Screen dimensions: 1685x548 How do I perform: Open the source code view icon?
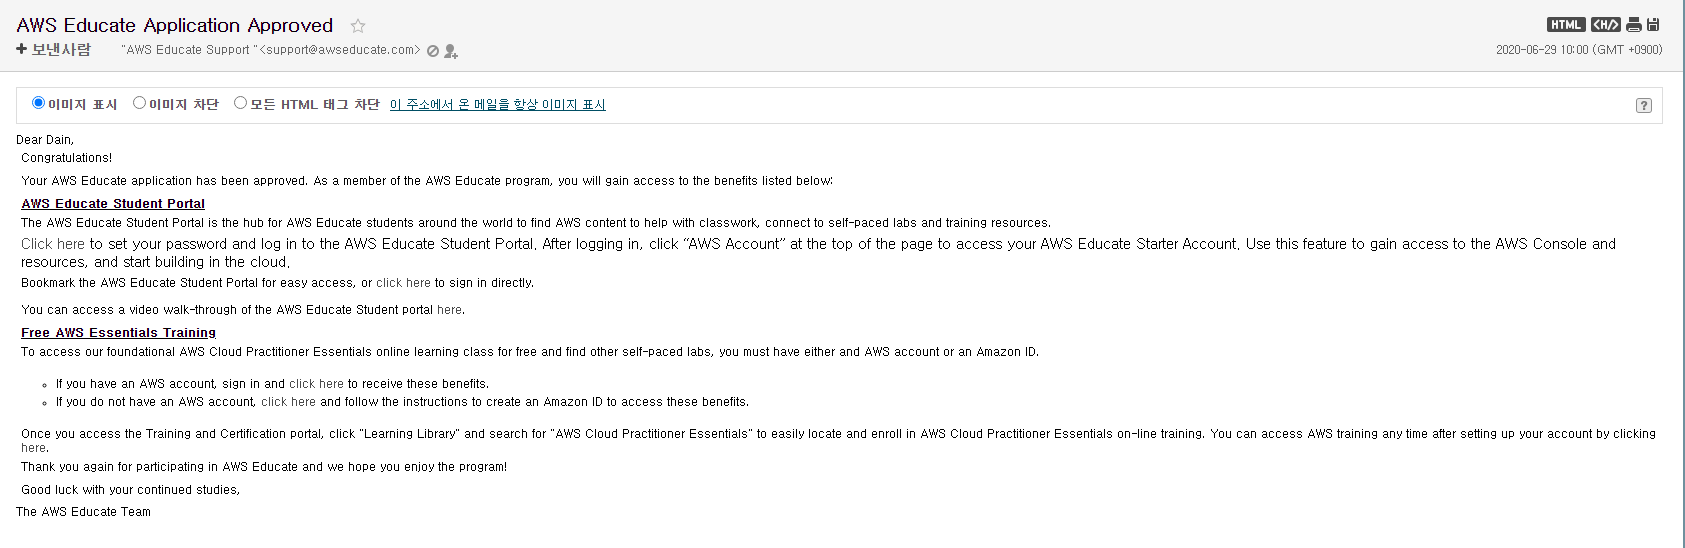pos(1605,25)
